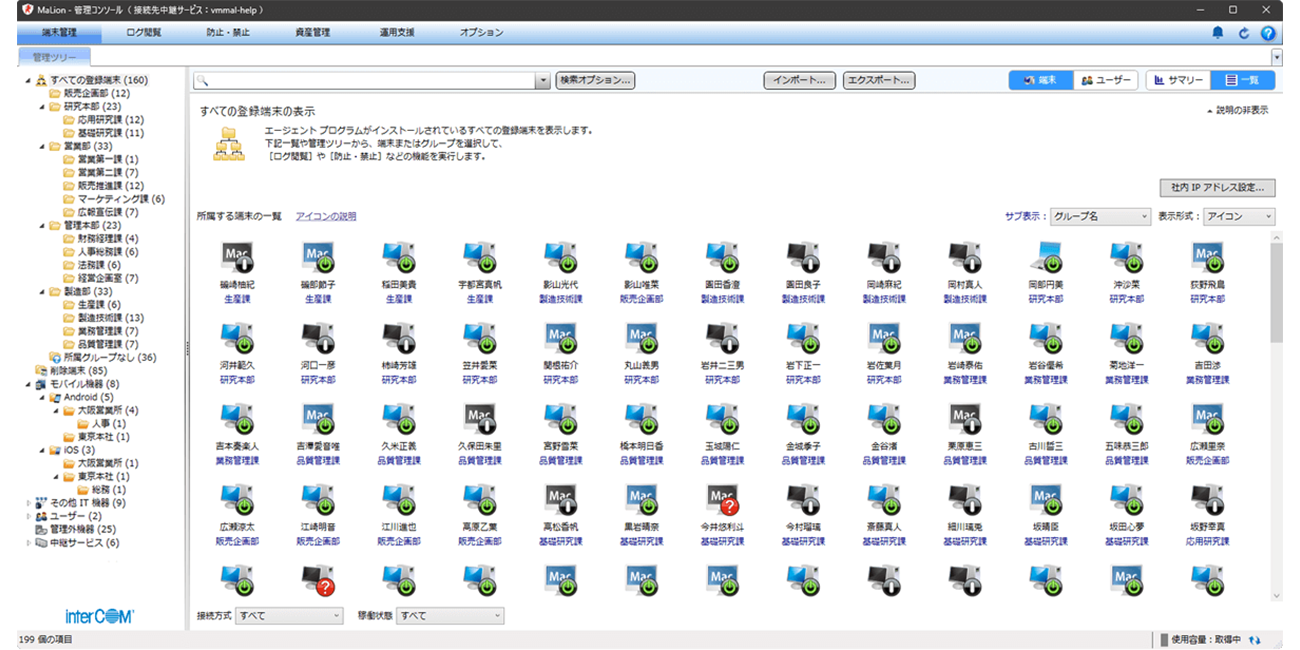Click the notification bell icon
1300x650 pixels.
[x=1217, y=33]
